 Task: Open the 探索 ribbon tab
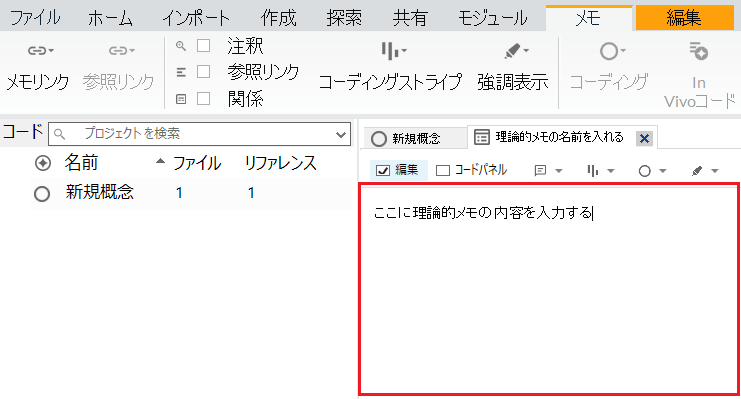click(x=344, y=18)
